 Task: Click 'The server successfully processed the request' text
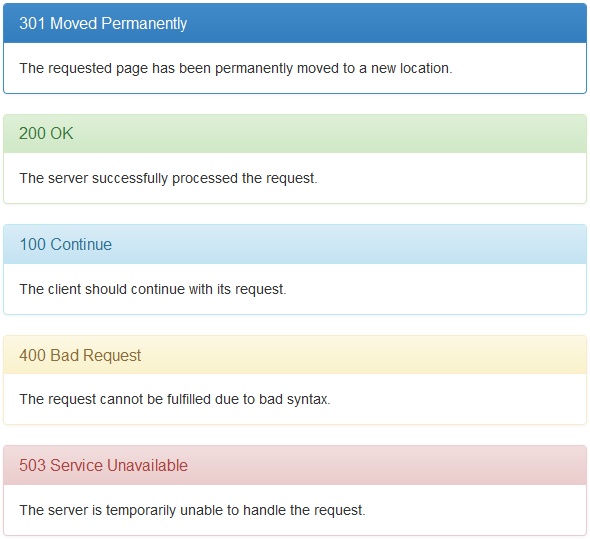tap(169, 178)
